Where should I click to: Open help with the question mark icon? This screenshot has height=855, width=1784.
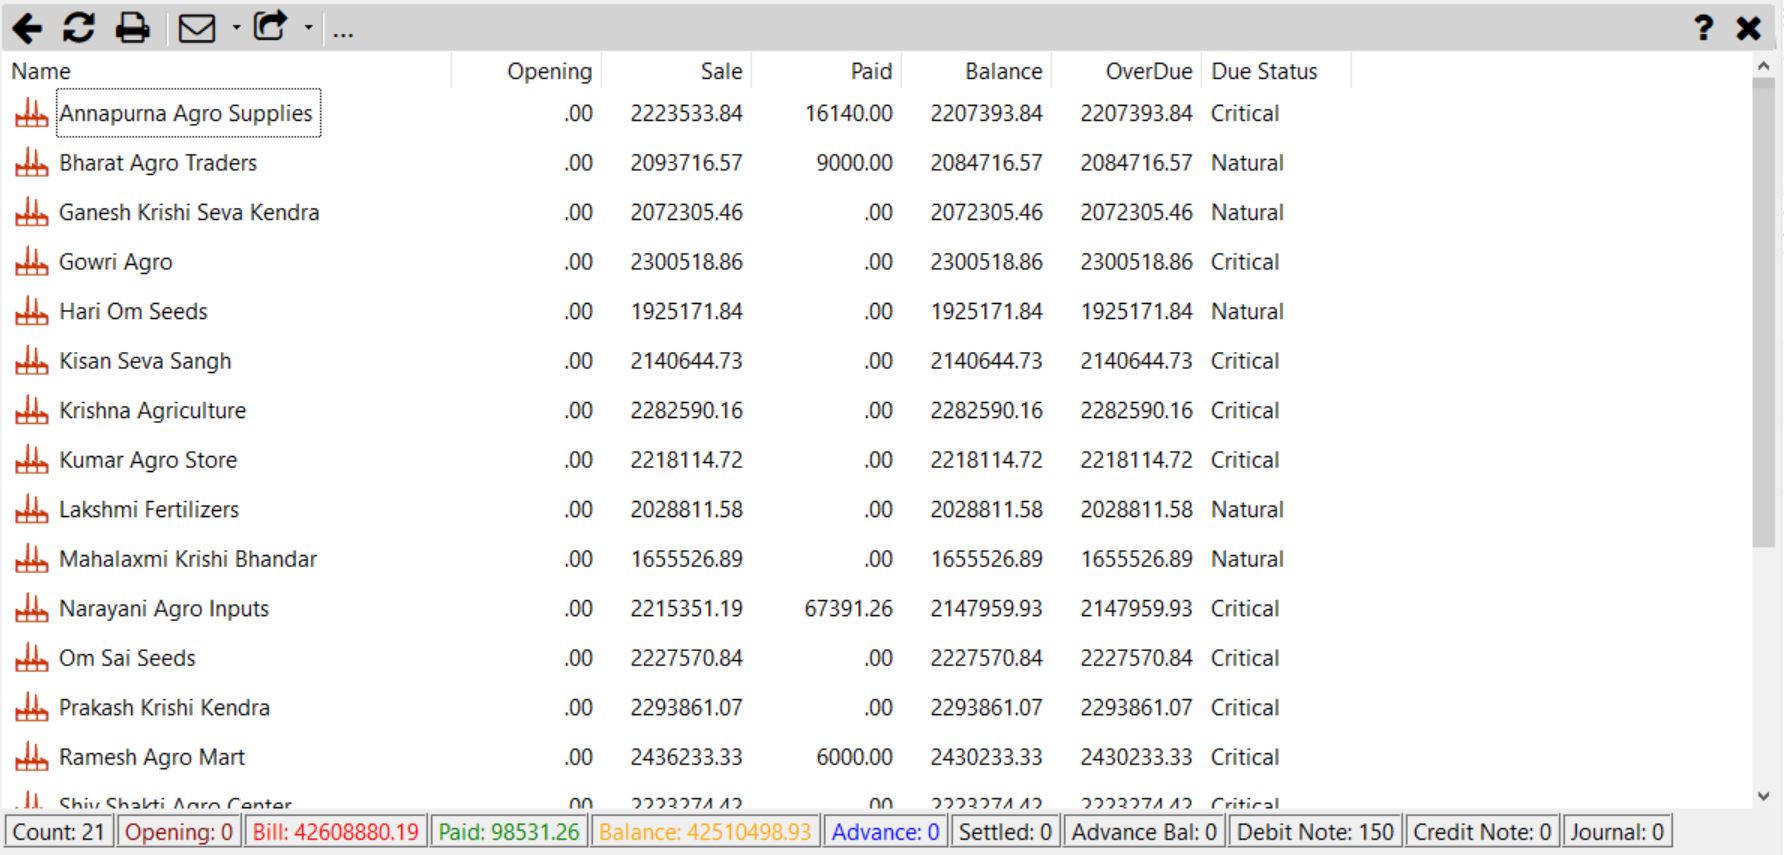(x=1703, y=28)
